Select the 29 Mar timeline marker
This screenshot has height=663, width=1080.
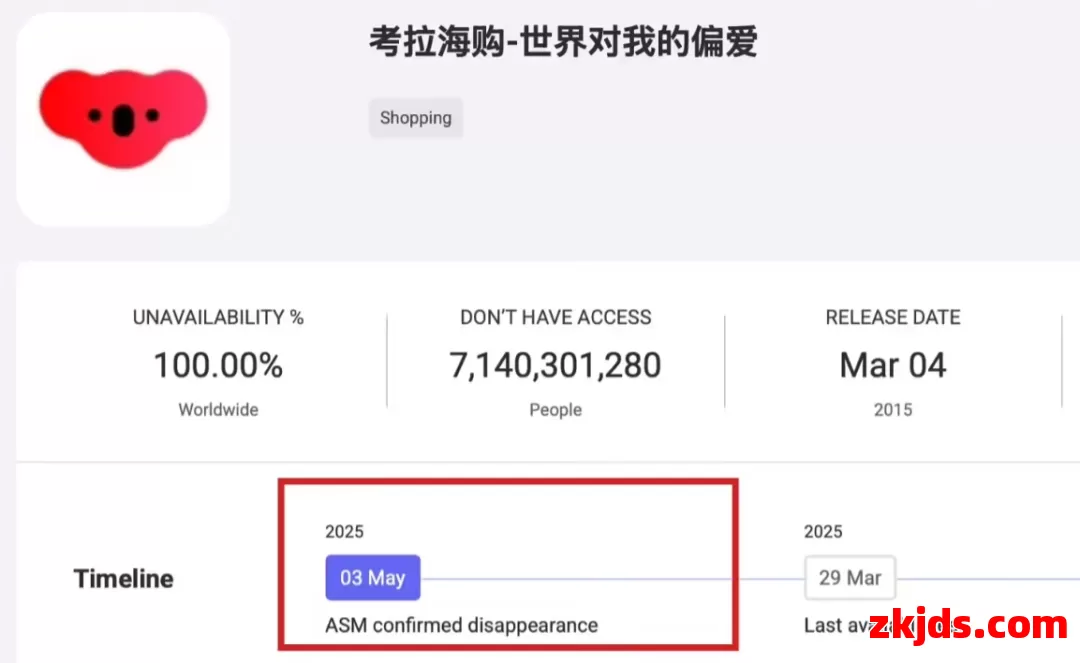pyautogui.click(x=850, y=578)
